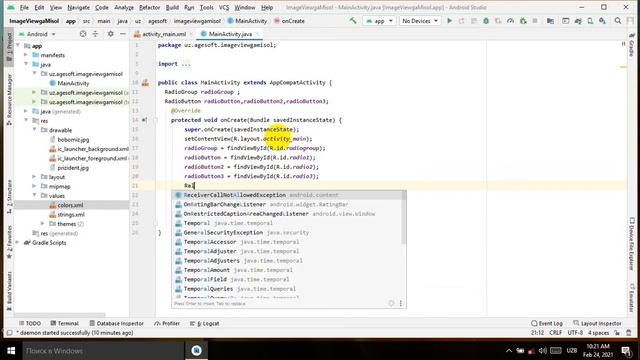
Task: Expand the folded import statement
Action: click(x=186, y=64)
